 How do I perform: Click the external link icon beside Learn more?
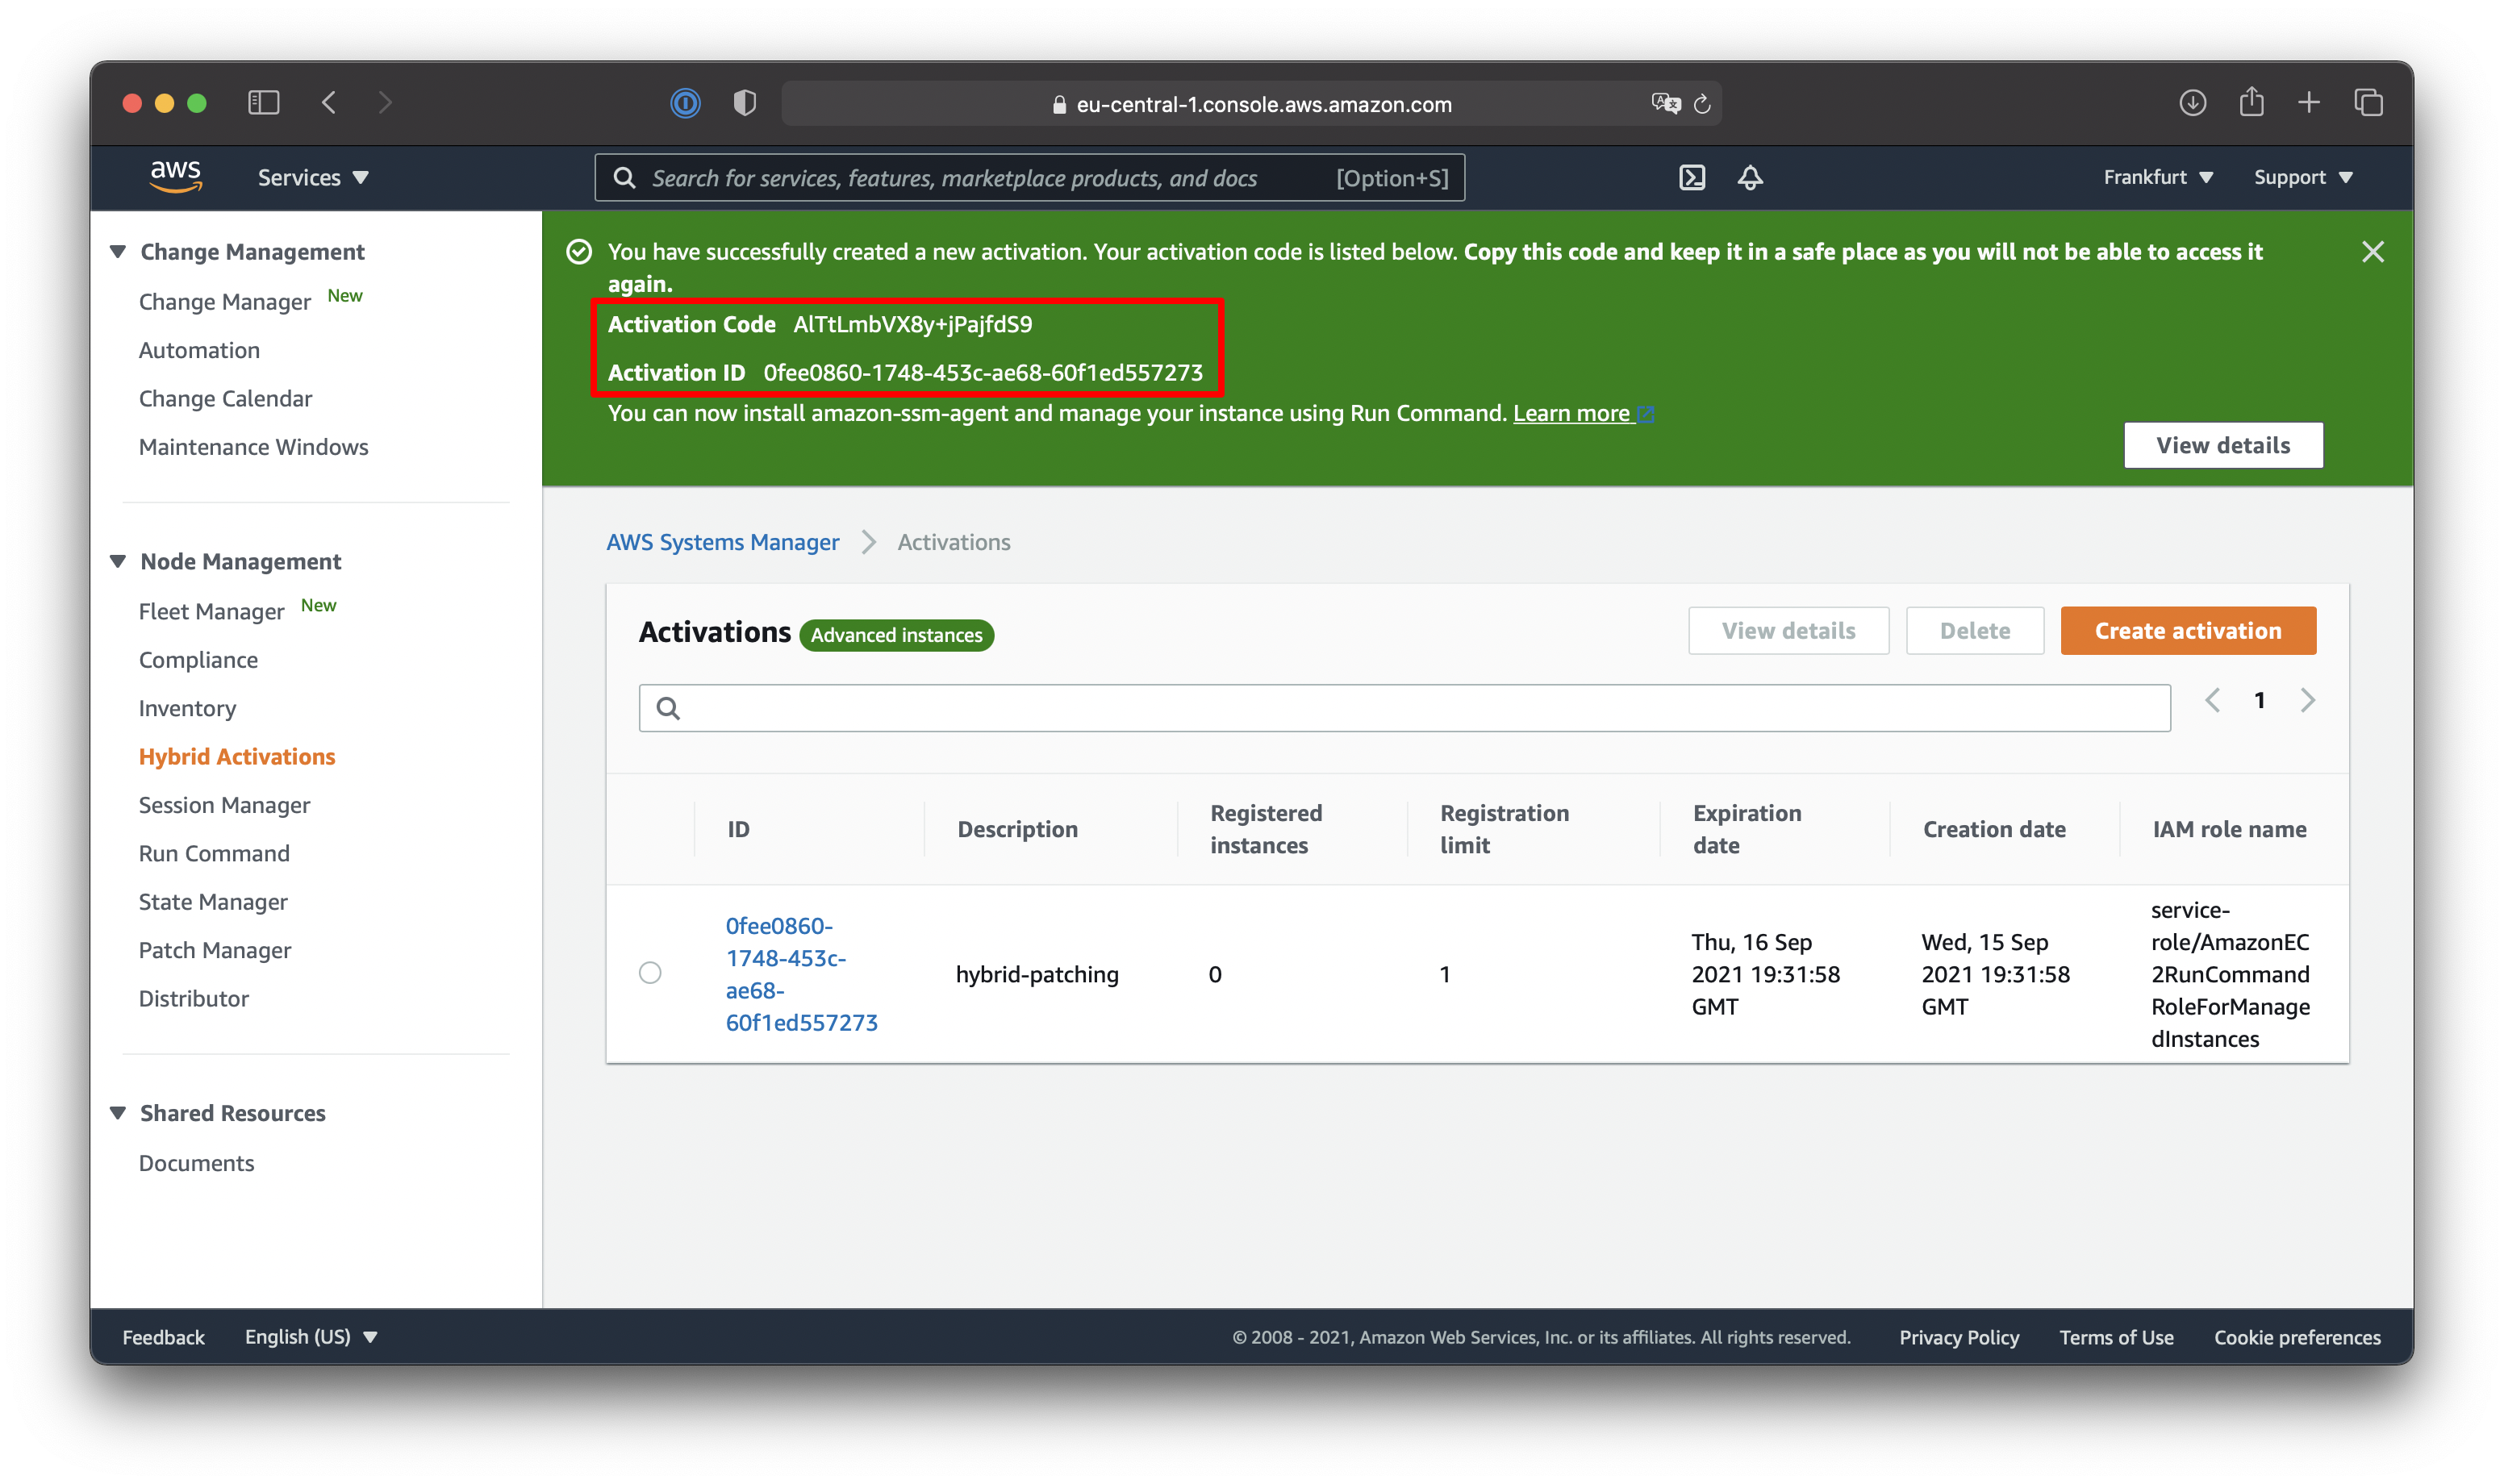click(x=1646, y=414)
